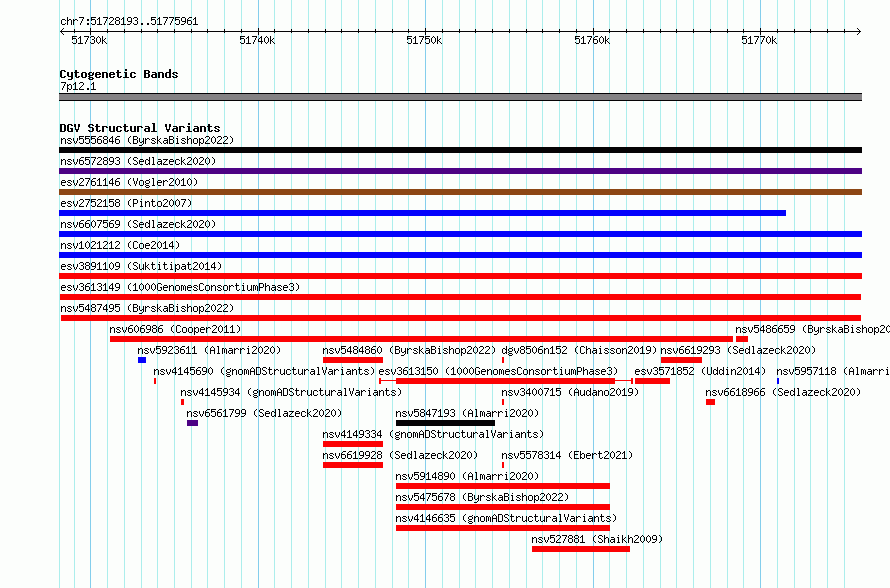Click nsv4145690 (gnomADStructuralVariants) label
Viewport: 890px width, 588px height.
point(265,371)
